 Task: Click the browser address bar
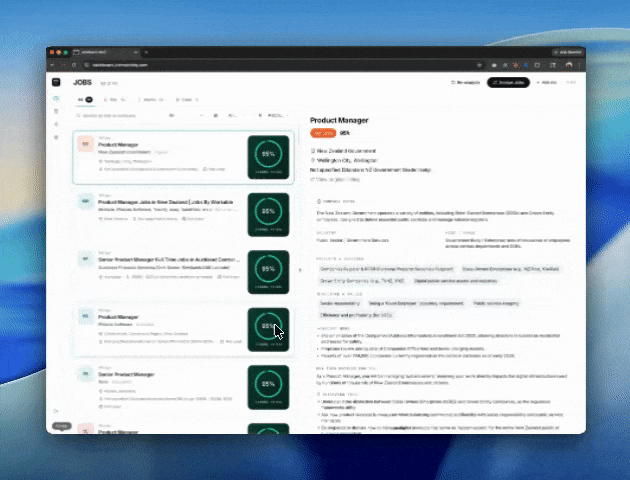click(281, 65)
